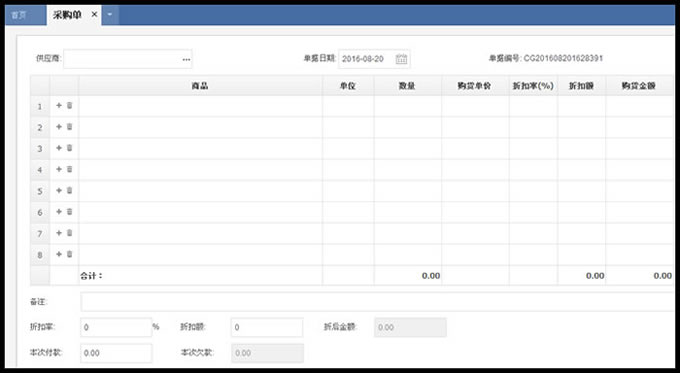
Task: Expand the tab list dropdown arrow
Action: tap(110, 15)
